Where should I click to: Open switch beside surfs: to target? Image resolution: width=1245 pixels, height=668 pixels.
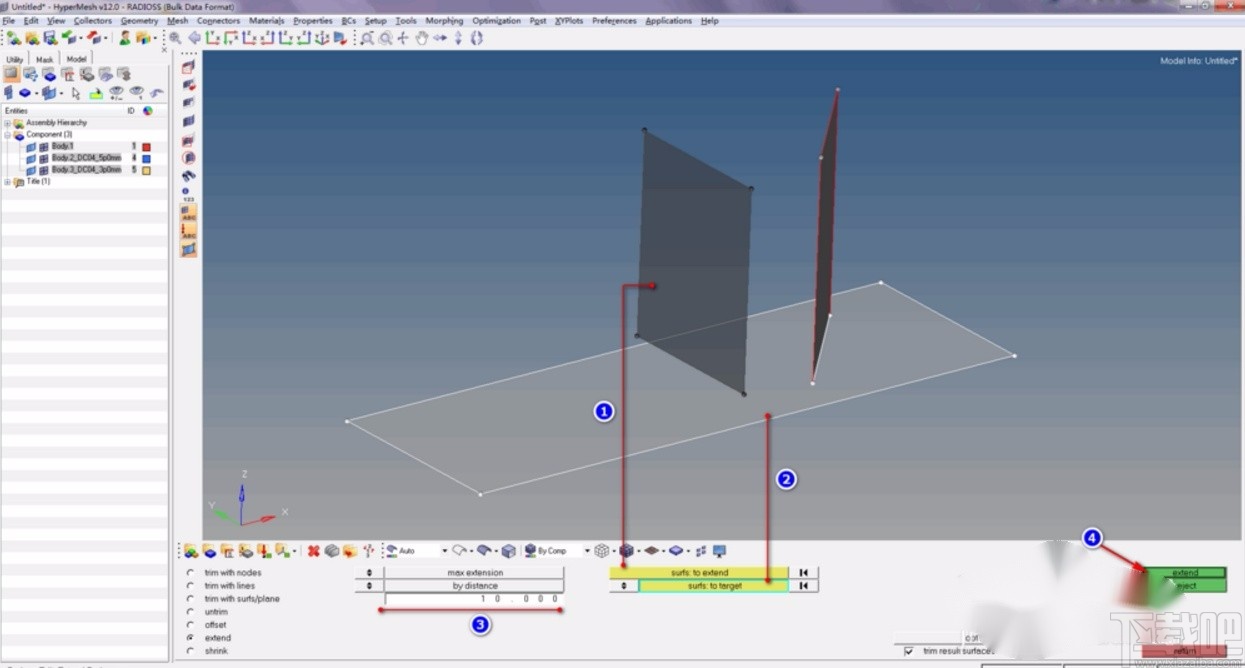(623, 586)
